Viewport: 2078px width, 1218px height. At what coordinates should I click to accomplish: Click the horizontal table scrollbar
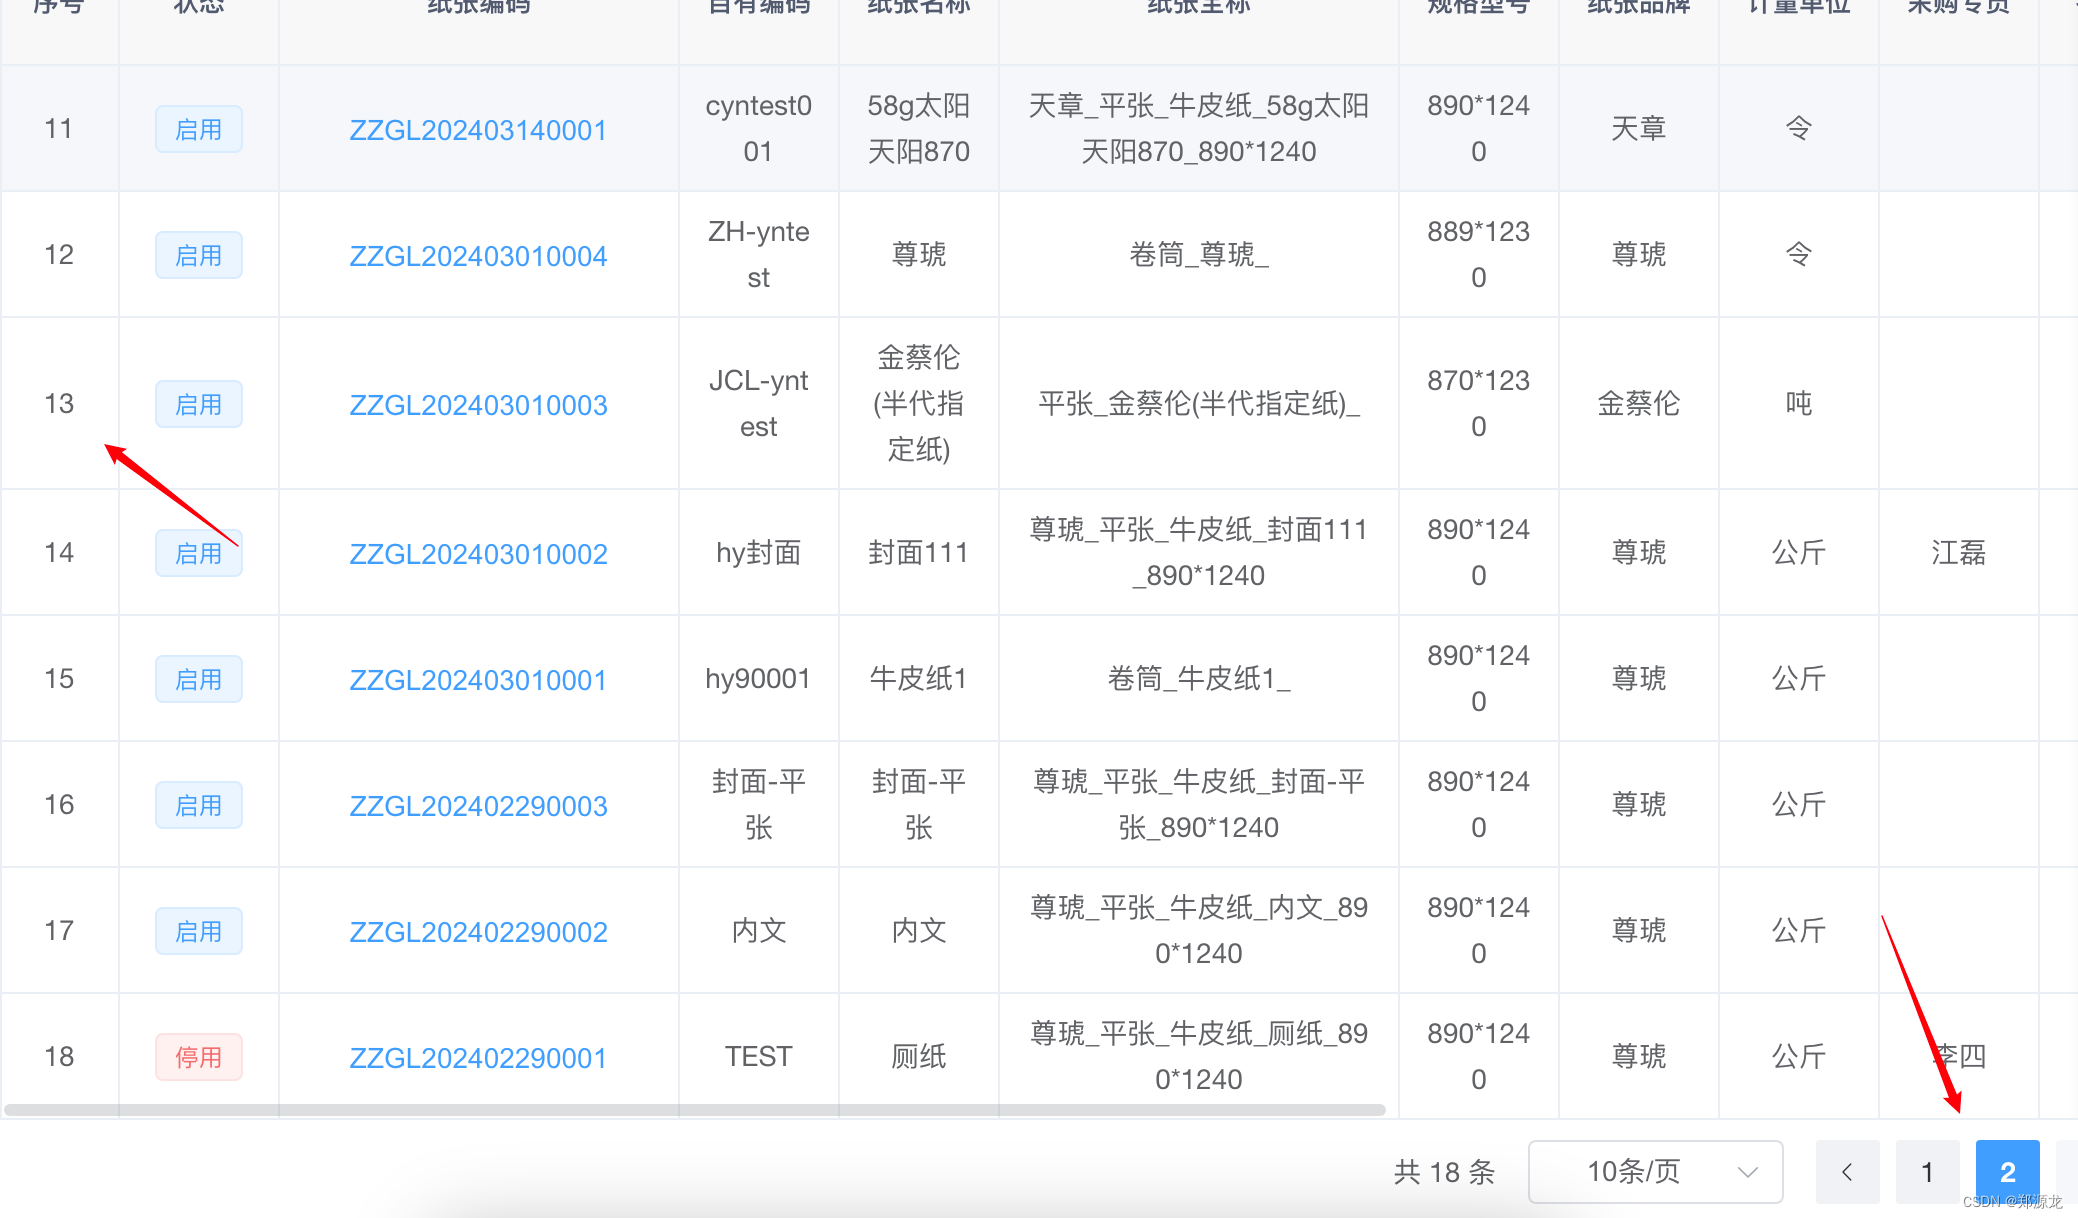pyautogui.click(x=695, y=1110)
